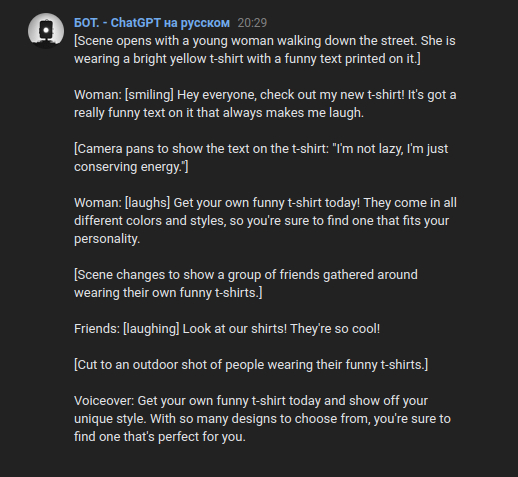Click the Woman [smiling] dialogue line
Screen dimensions: 518x477
pyautogui.click(x=265, y=95)
